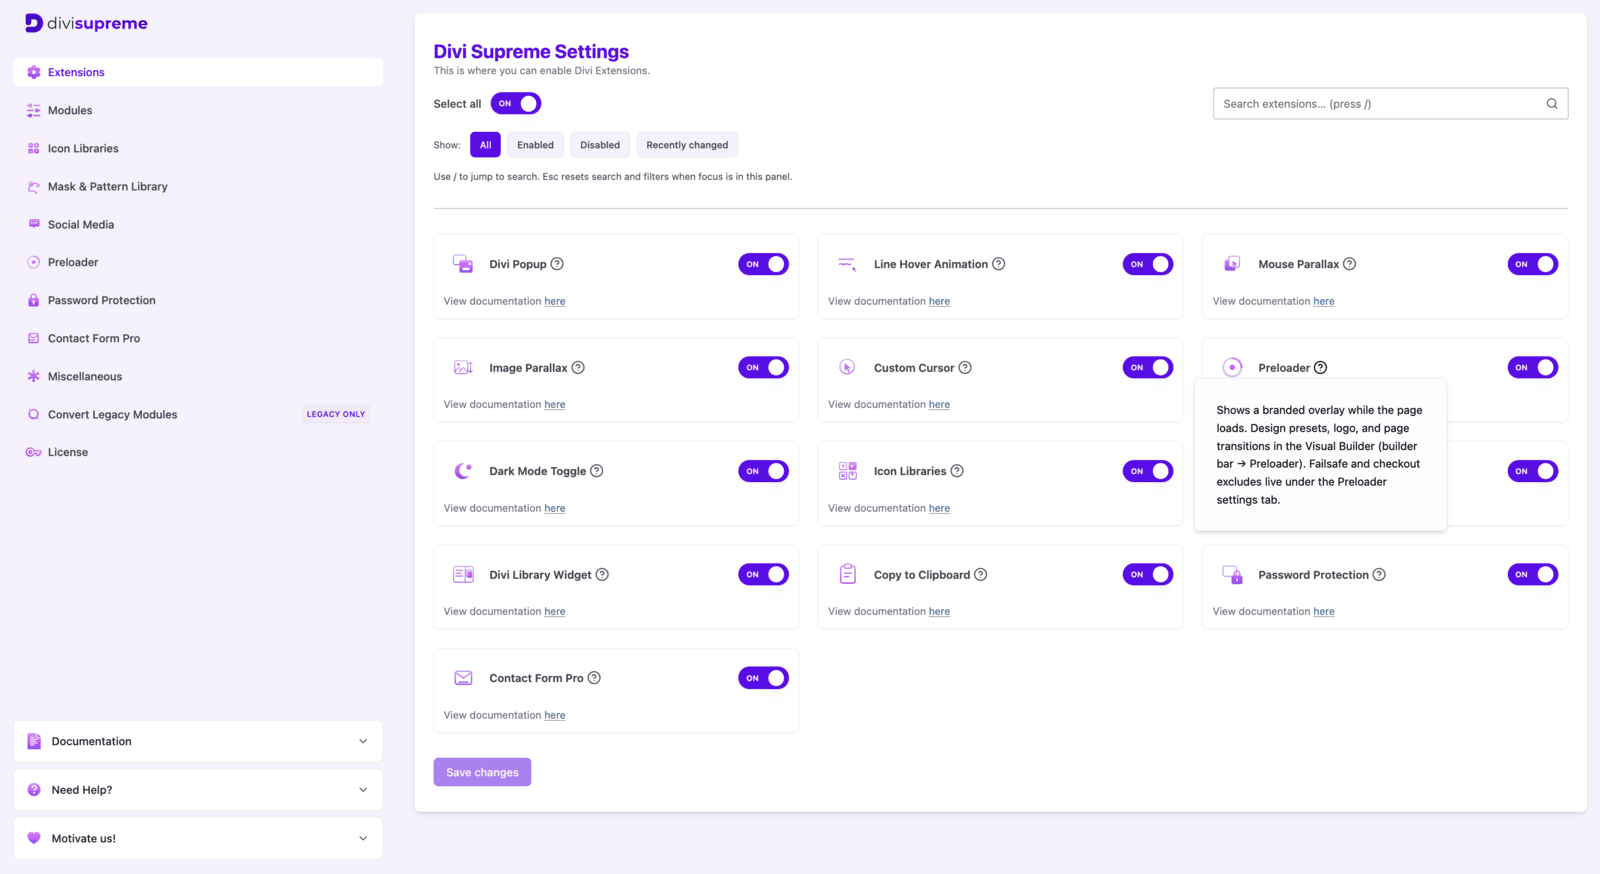This screenshot has width=1600, height=874.
Task: Open Copy to Clipboard documentation here link
Action: coord(939,611)
